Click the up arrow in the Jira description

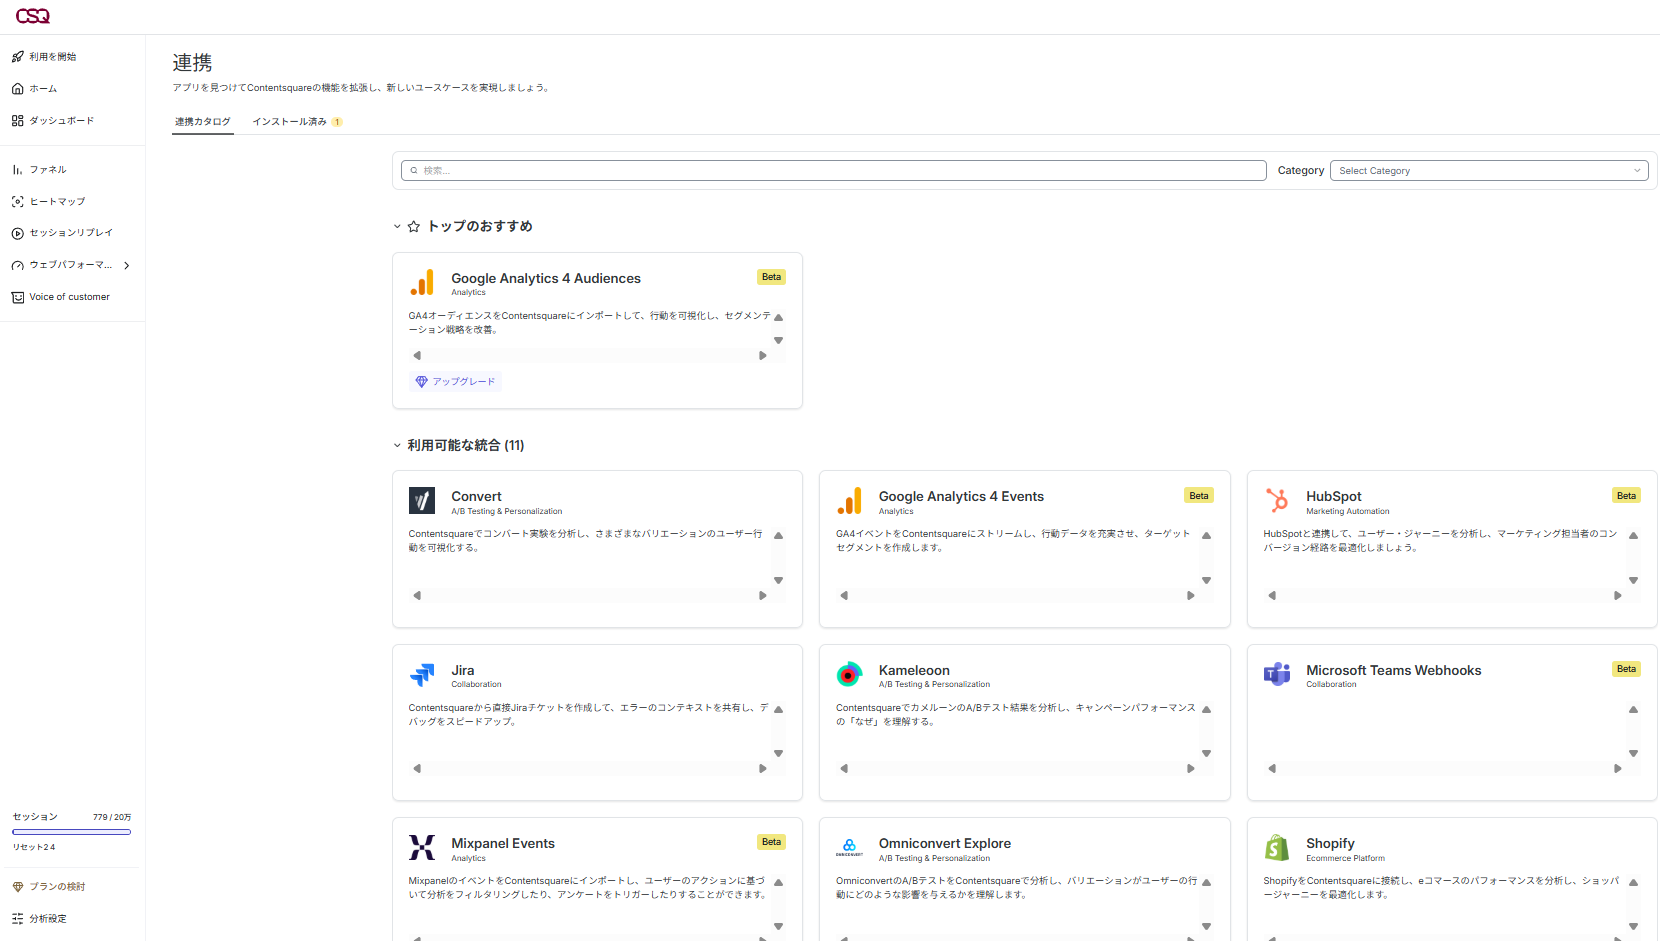(x=778, y=710)
